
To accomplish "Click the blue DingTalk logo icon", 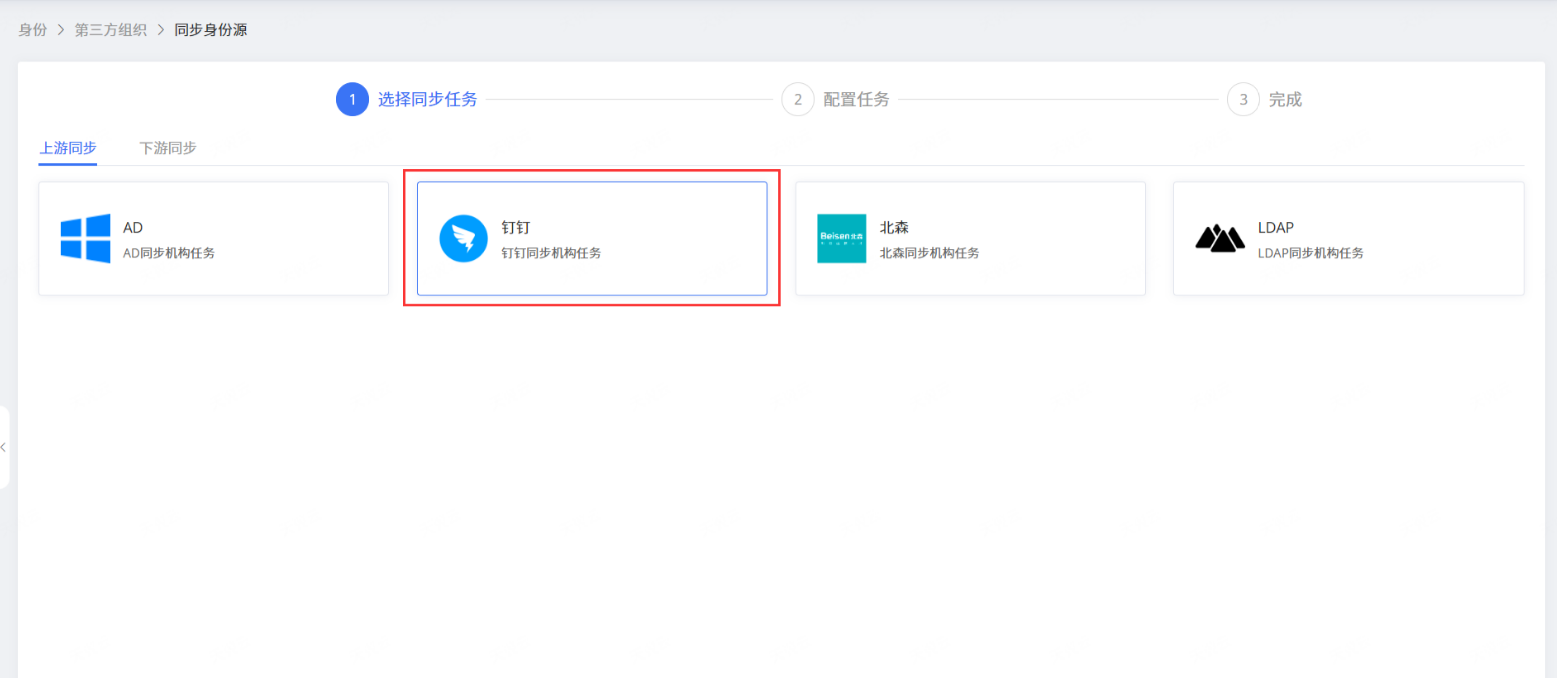I will point(463,239).
